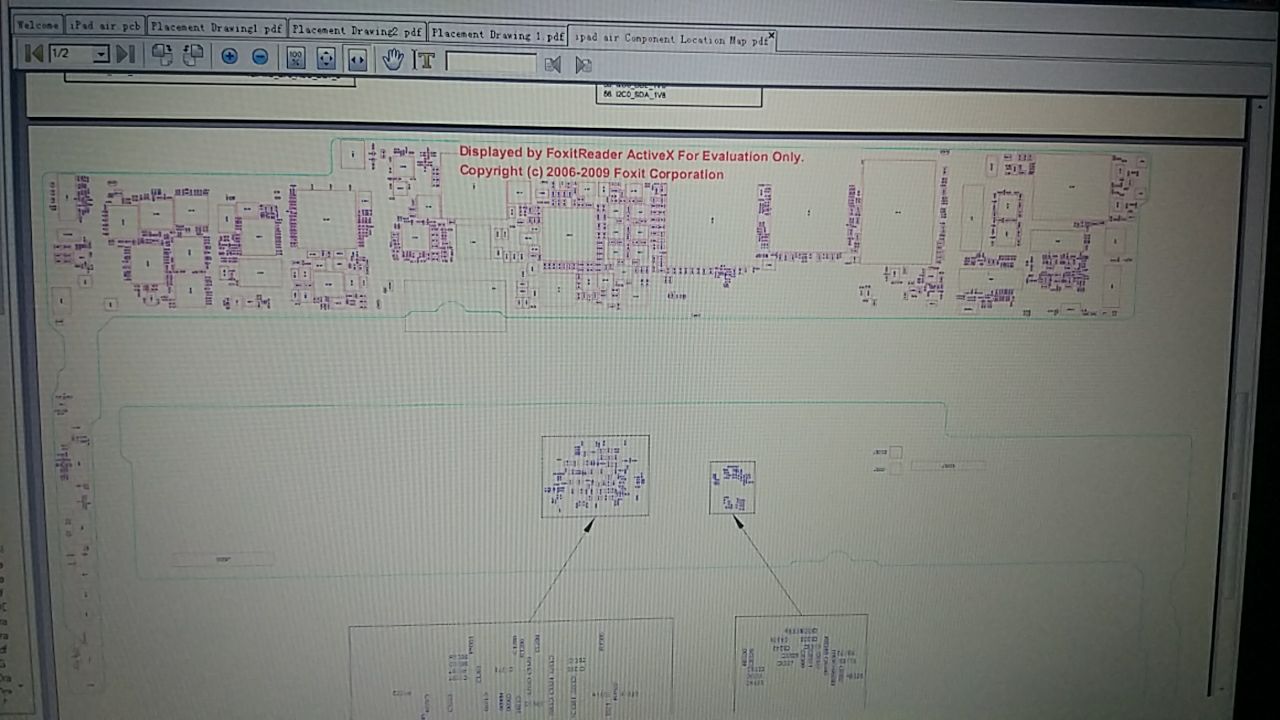This screenshot has width=1280, height=720.
Task: Zoom out with the minus icon
Action: pos(260,57)
